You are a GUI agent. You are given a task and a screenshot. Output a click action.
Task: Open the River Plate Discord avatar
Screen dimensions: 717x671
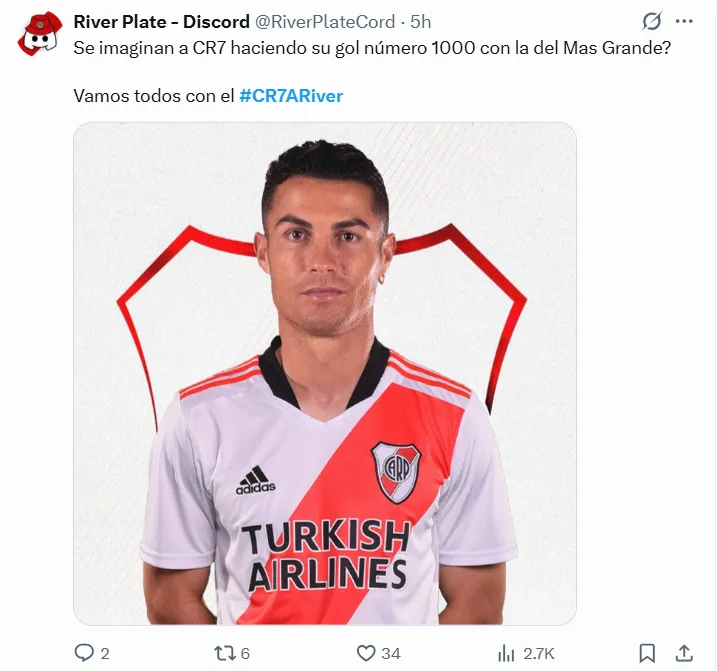click(40, 34)
